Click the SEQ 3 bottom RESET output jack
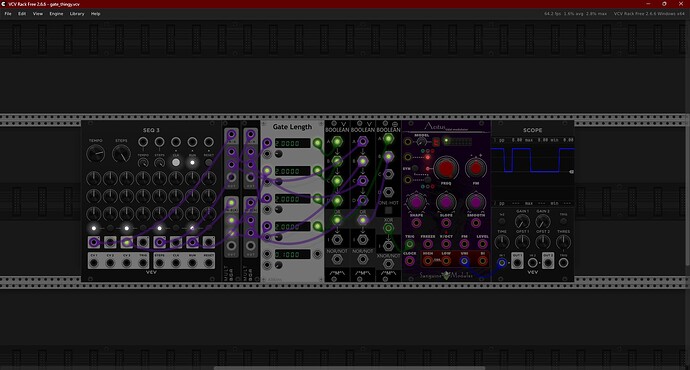 [209, 263]
